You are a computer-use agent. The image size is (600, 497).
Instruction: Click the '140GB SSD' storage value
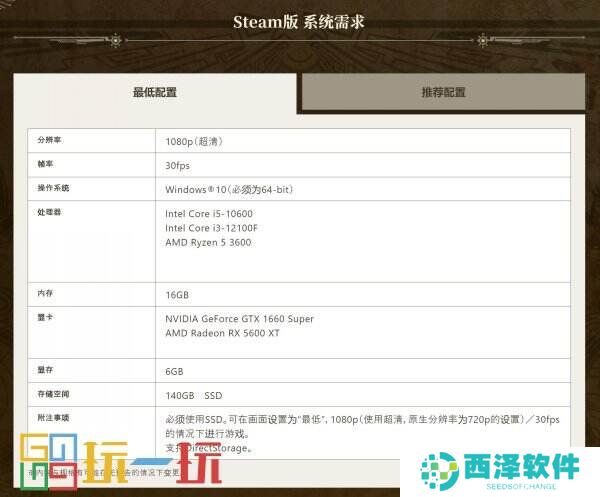click(194, 395)
